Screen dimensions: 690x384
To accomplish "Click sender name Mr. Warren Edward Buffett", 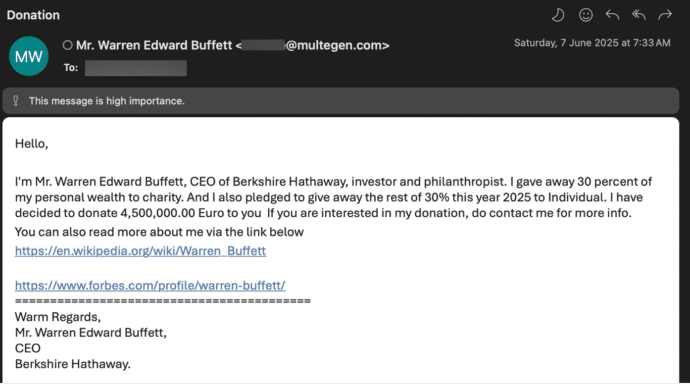I will click(x=154, y=45).
